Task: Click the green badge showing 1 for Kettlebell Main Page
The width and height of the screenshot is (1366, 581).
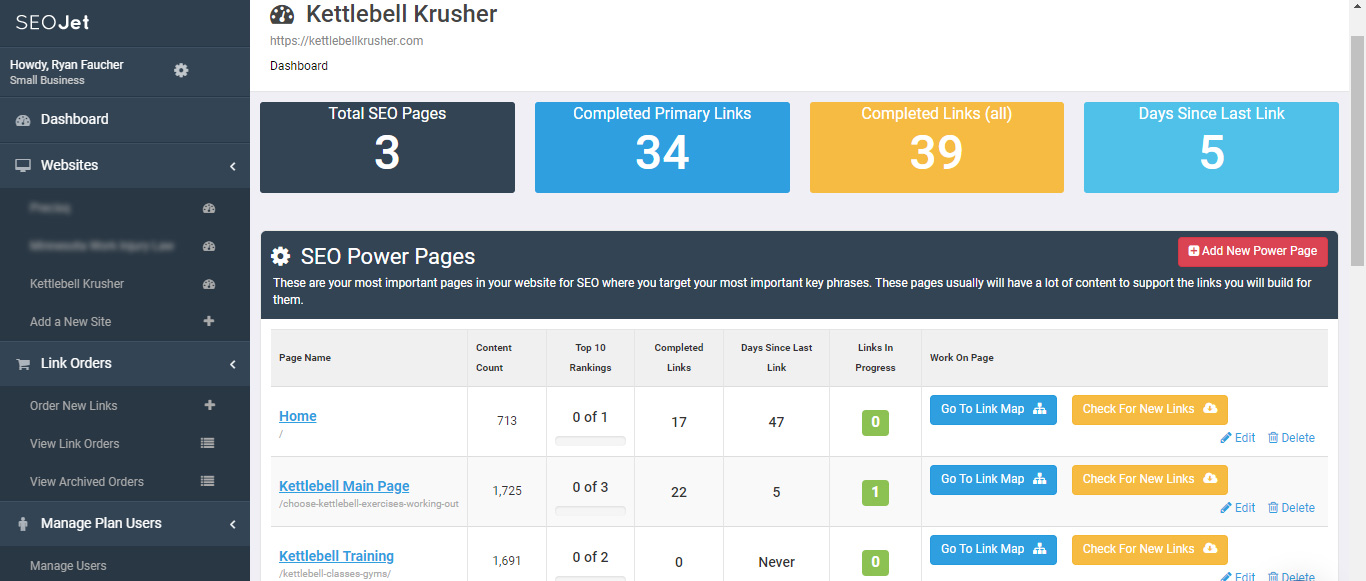Action: tap(875, 492)
